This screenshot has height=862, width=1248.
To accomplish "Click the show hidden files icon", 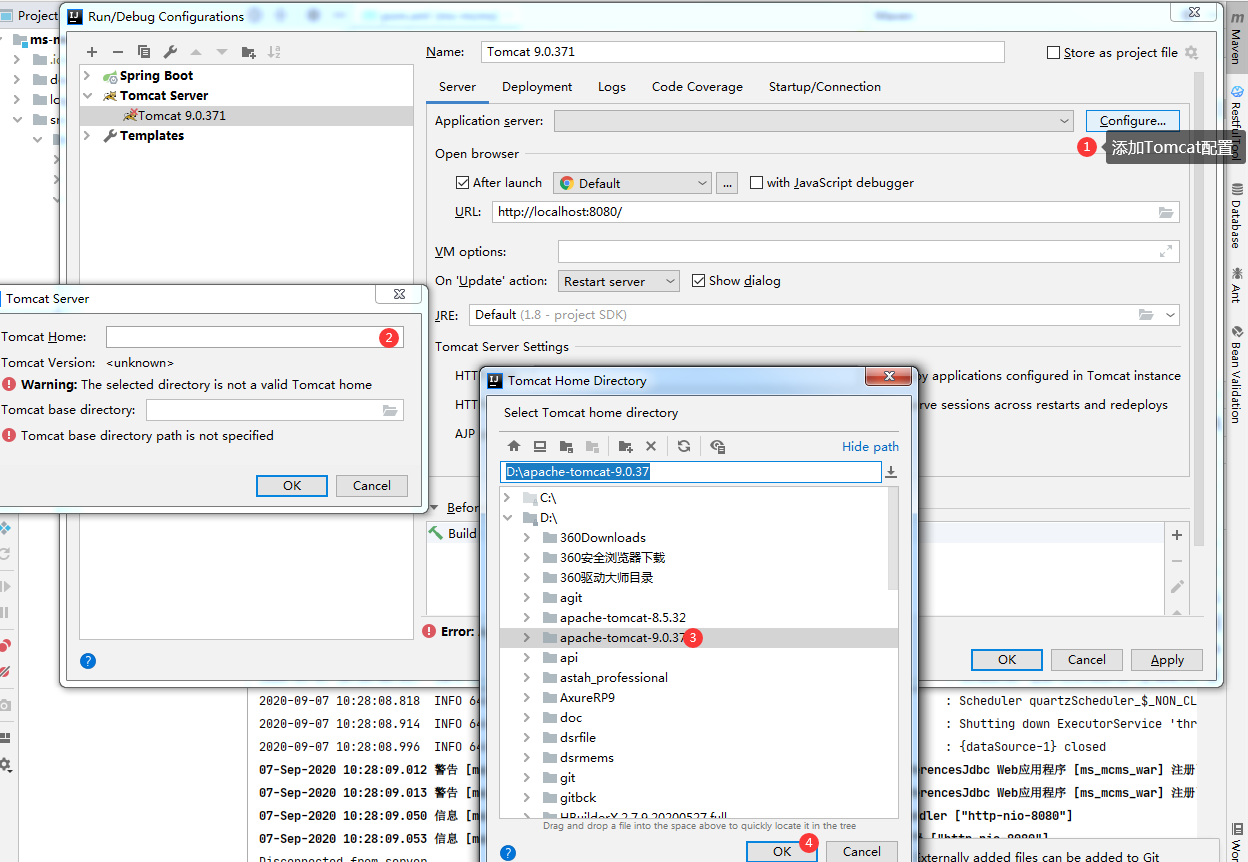I will [x=717, y=446].
